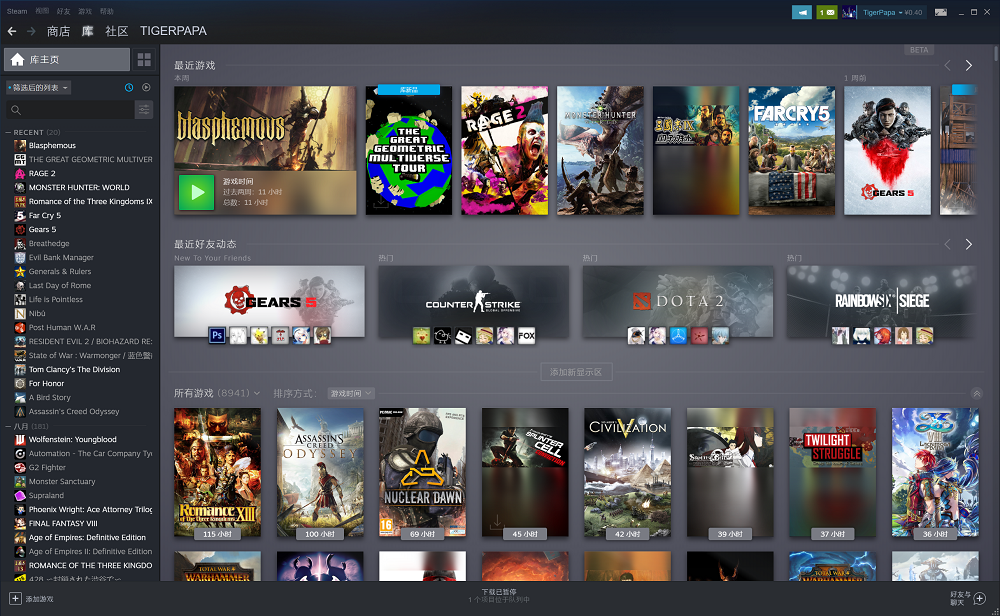Viewport: 1000px width, 616px height.
Task: Open DOTA 2 friend activity card
Action: (x=677, y=301)
